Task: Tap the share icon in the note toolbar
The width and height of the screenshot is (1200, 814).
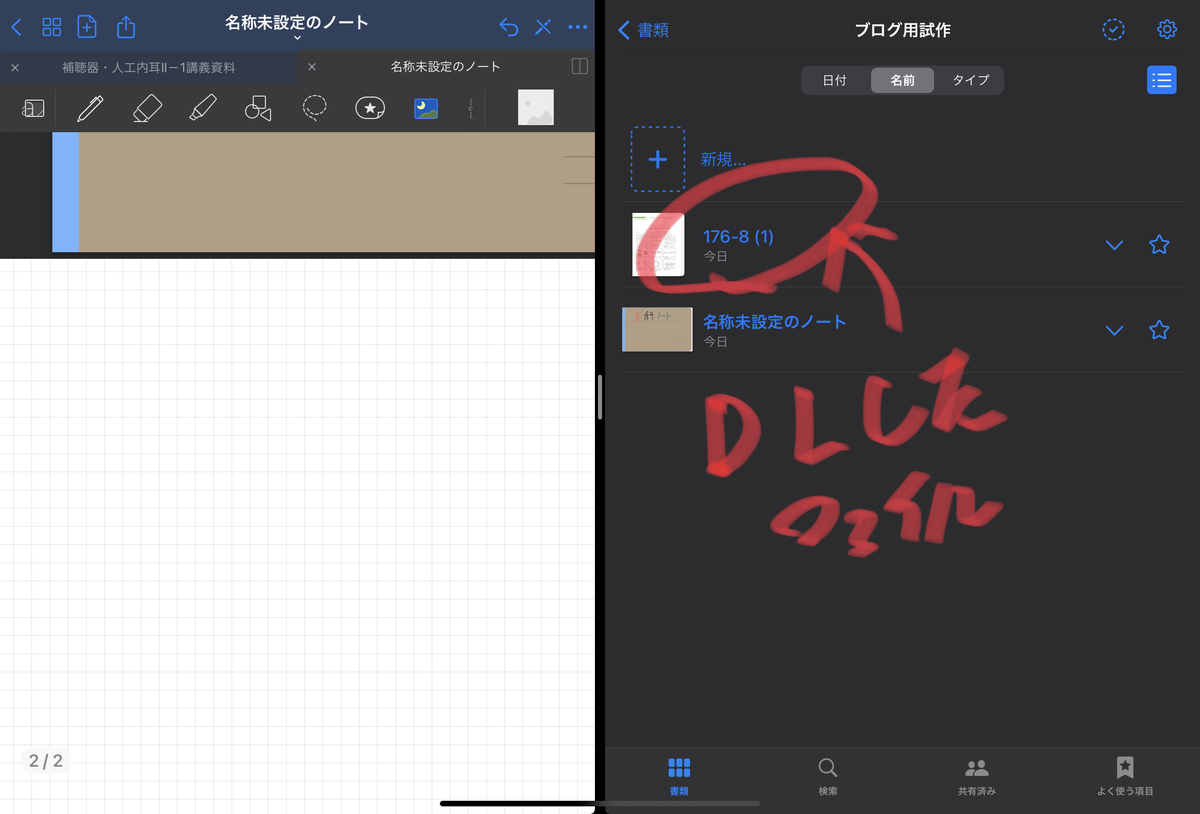Action: click(125, 27)
